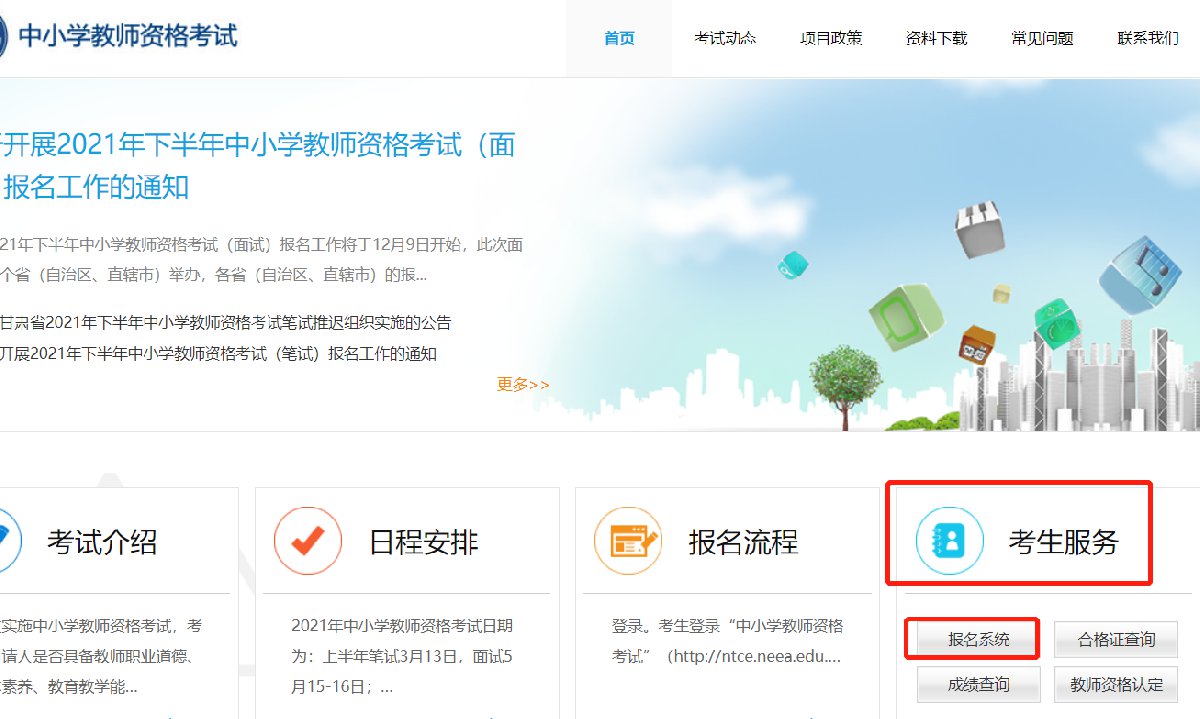Open the notice about 笔试推迟组织实施的公告
Image resolution: width=1200 pixels, height=719 pixels.
pos(226,323)
